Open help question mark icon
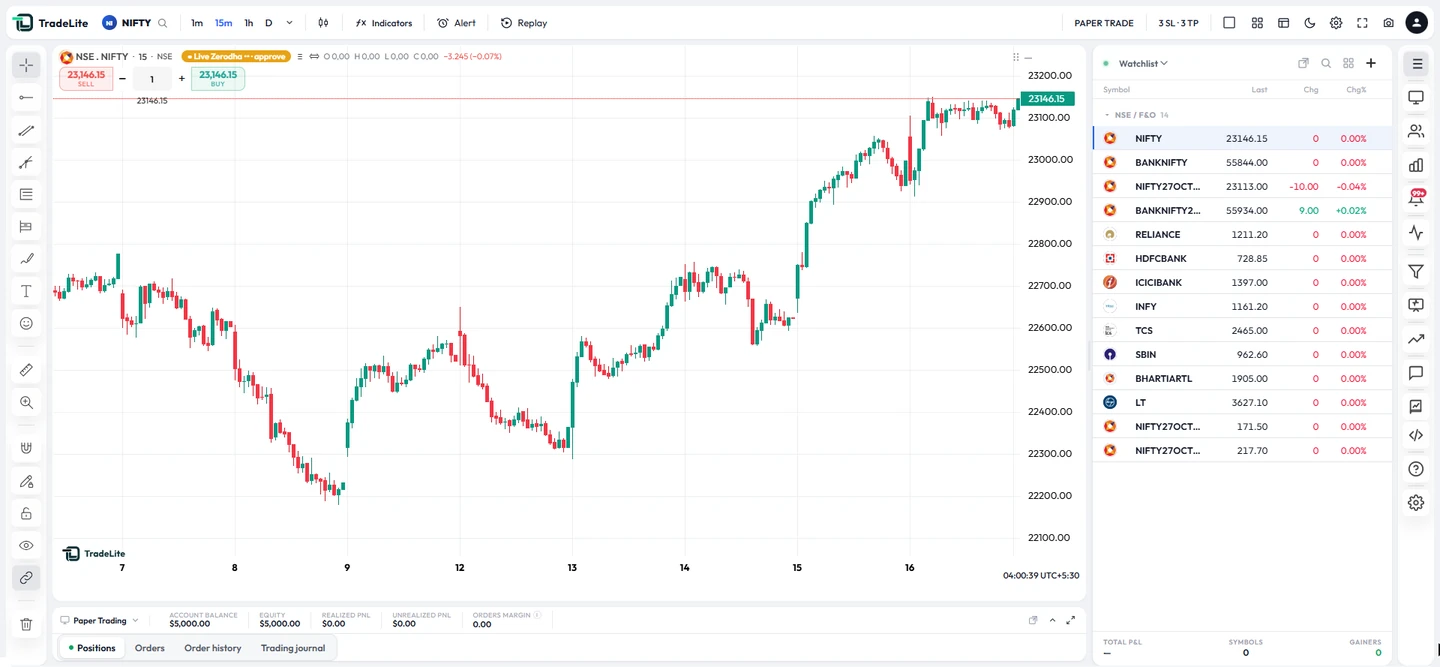 tap(1416, 469)
